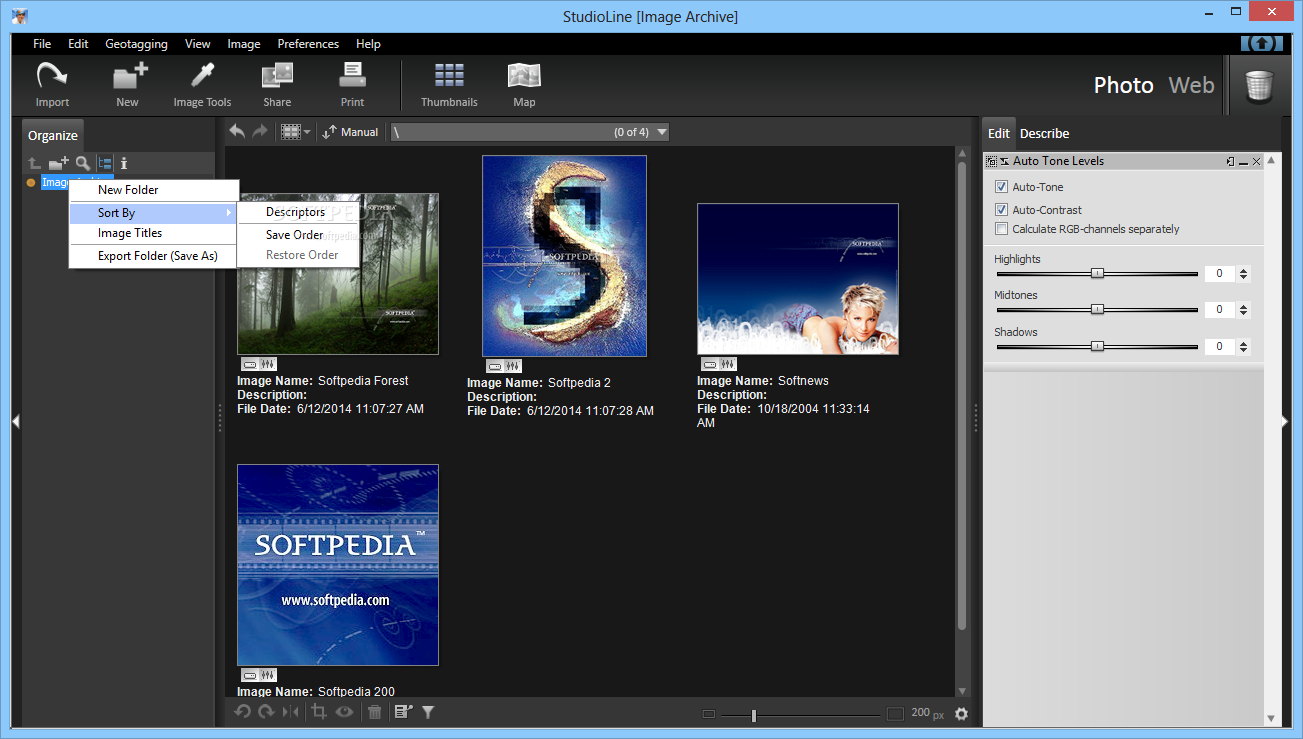Collapse the right panel with side arrow
Screen dimensions: 1303x739
click(x=1285, y=422)
